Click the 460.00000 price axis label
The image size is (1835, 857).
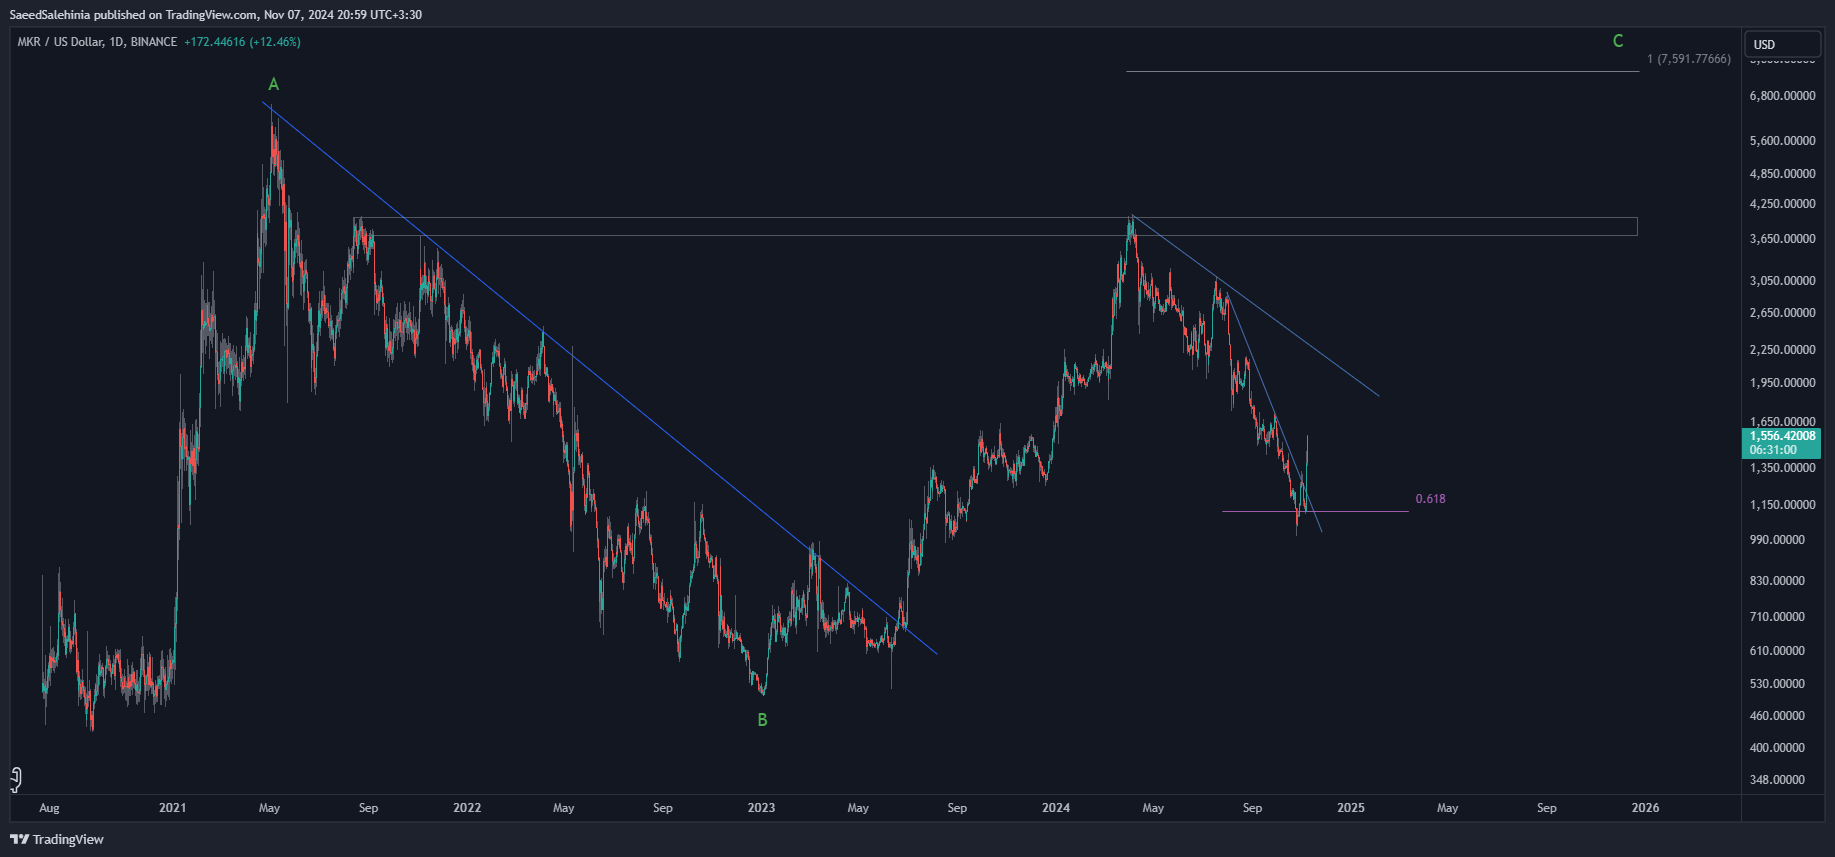point(1777,716)
